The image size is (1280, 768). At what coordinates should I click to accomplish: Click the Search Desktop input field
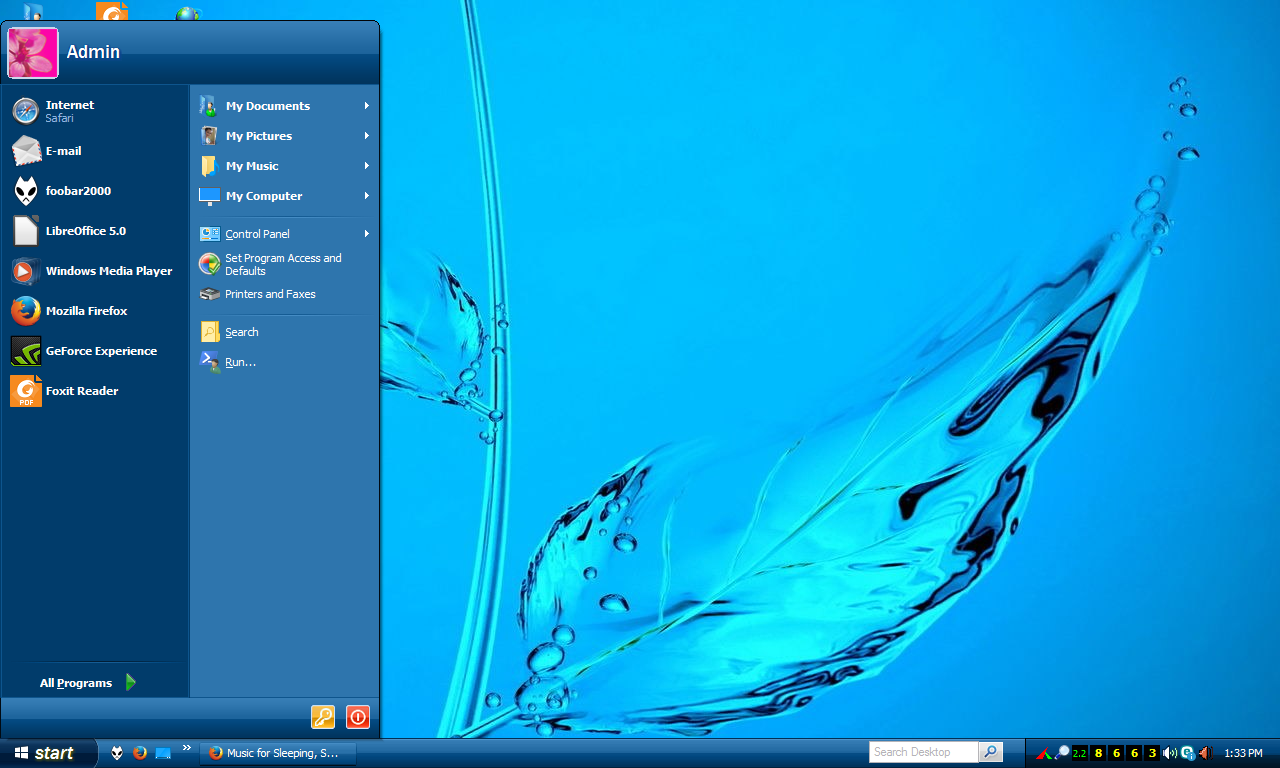pos(922,752)
